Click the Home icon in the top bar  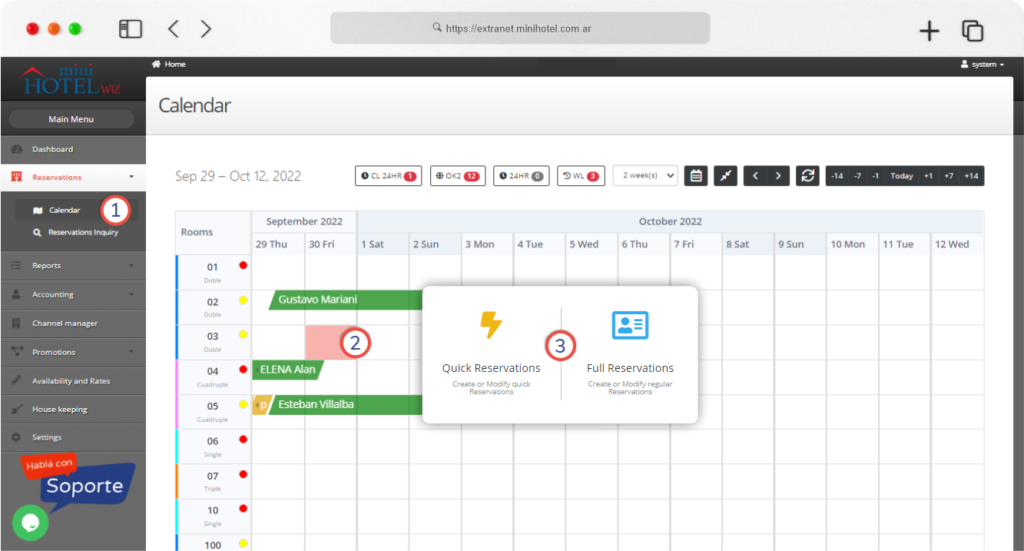click(x=156, y=64)
